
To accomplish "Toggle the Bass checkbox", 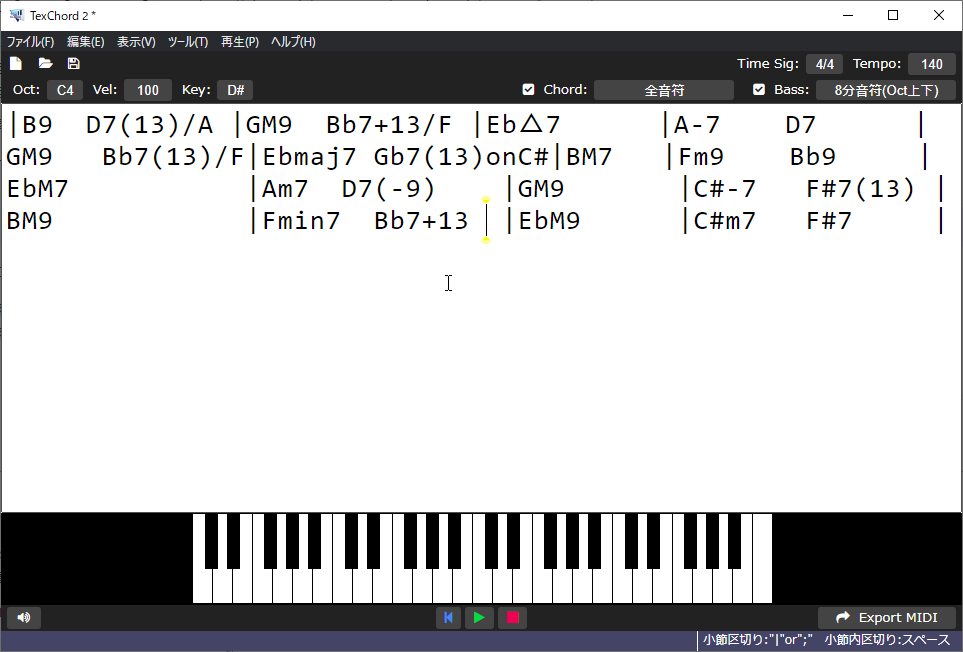I will (x=759, y=90).
